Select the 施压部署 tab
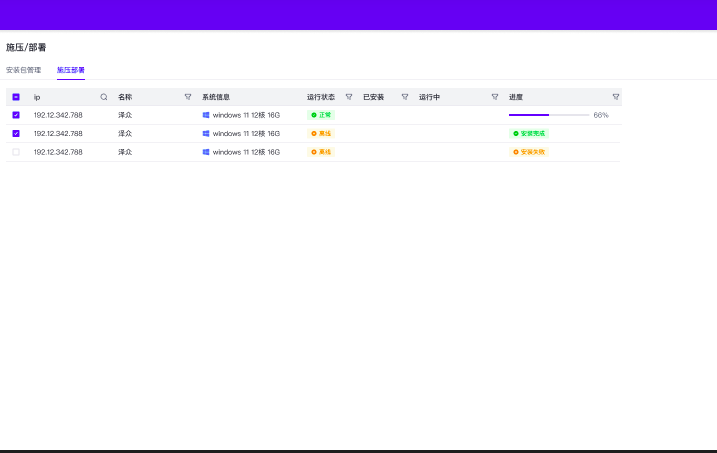 pos(71,70)
